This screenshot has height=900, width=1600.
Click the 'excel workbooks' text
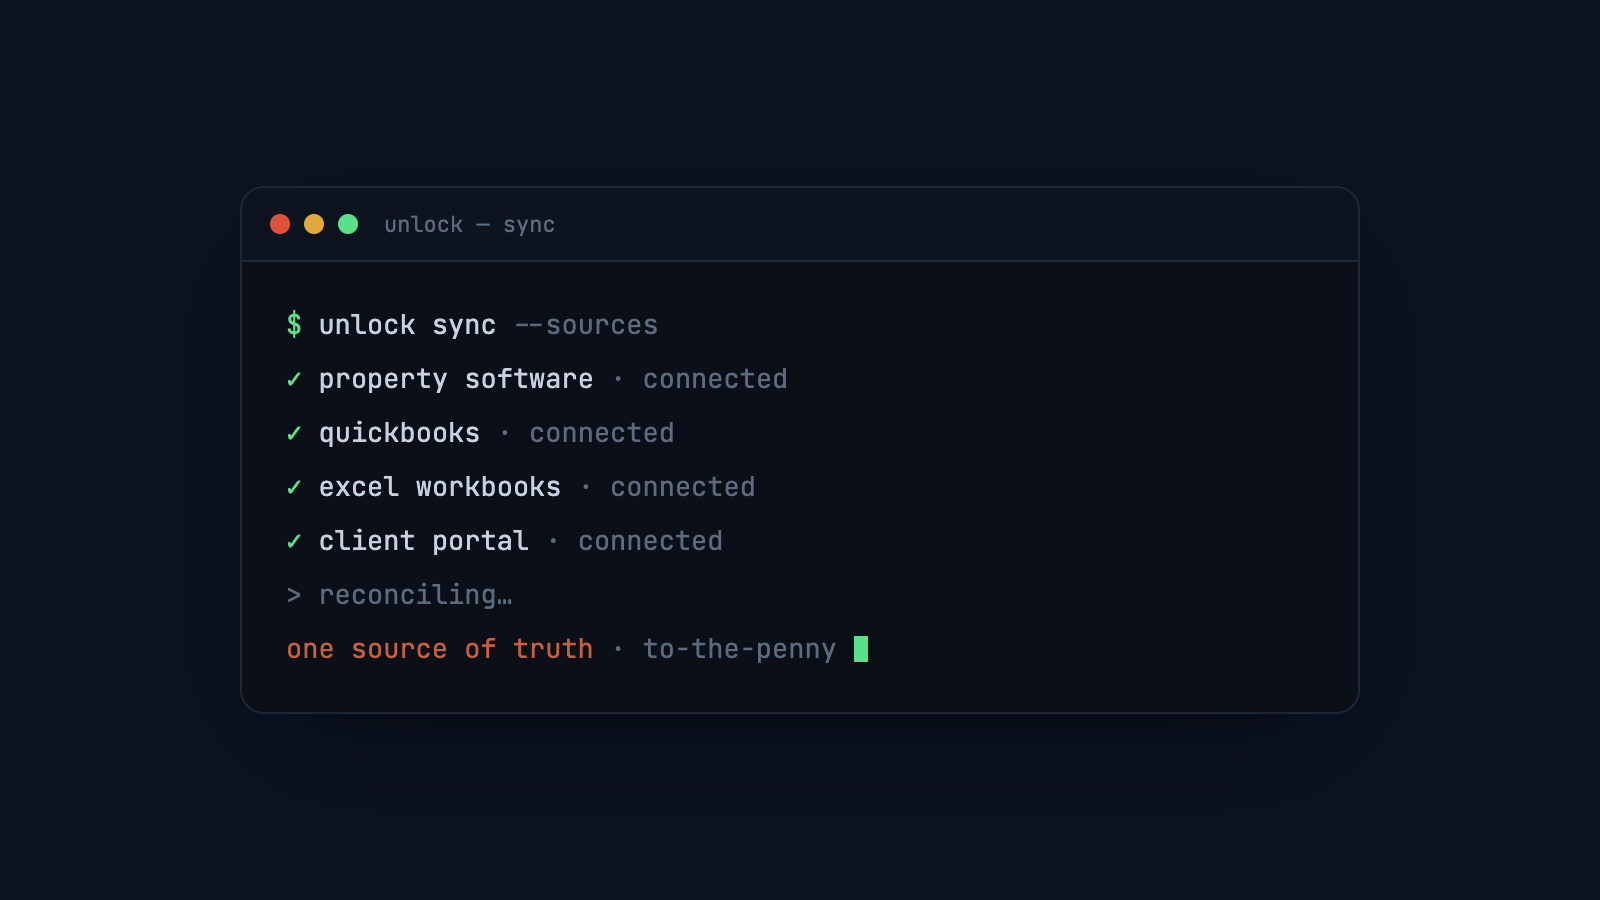440,487
